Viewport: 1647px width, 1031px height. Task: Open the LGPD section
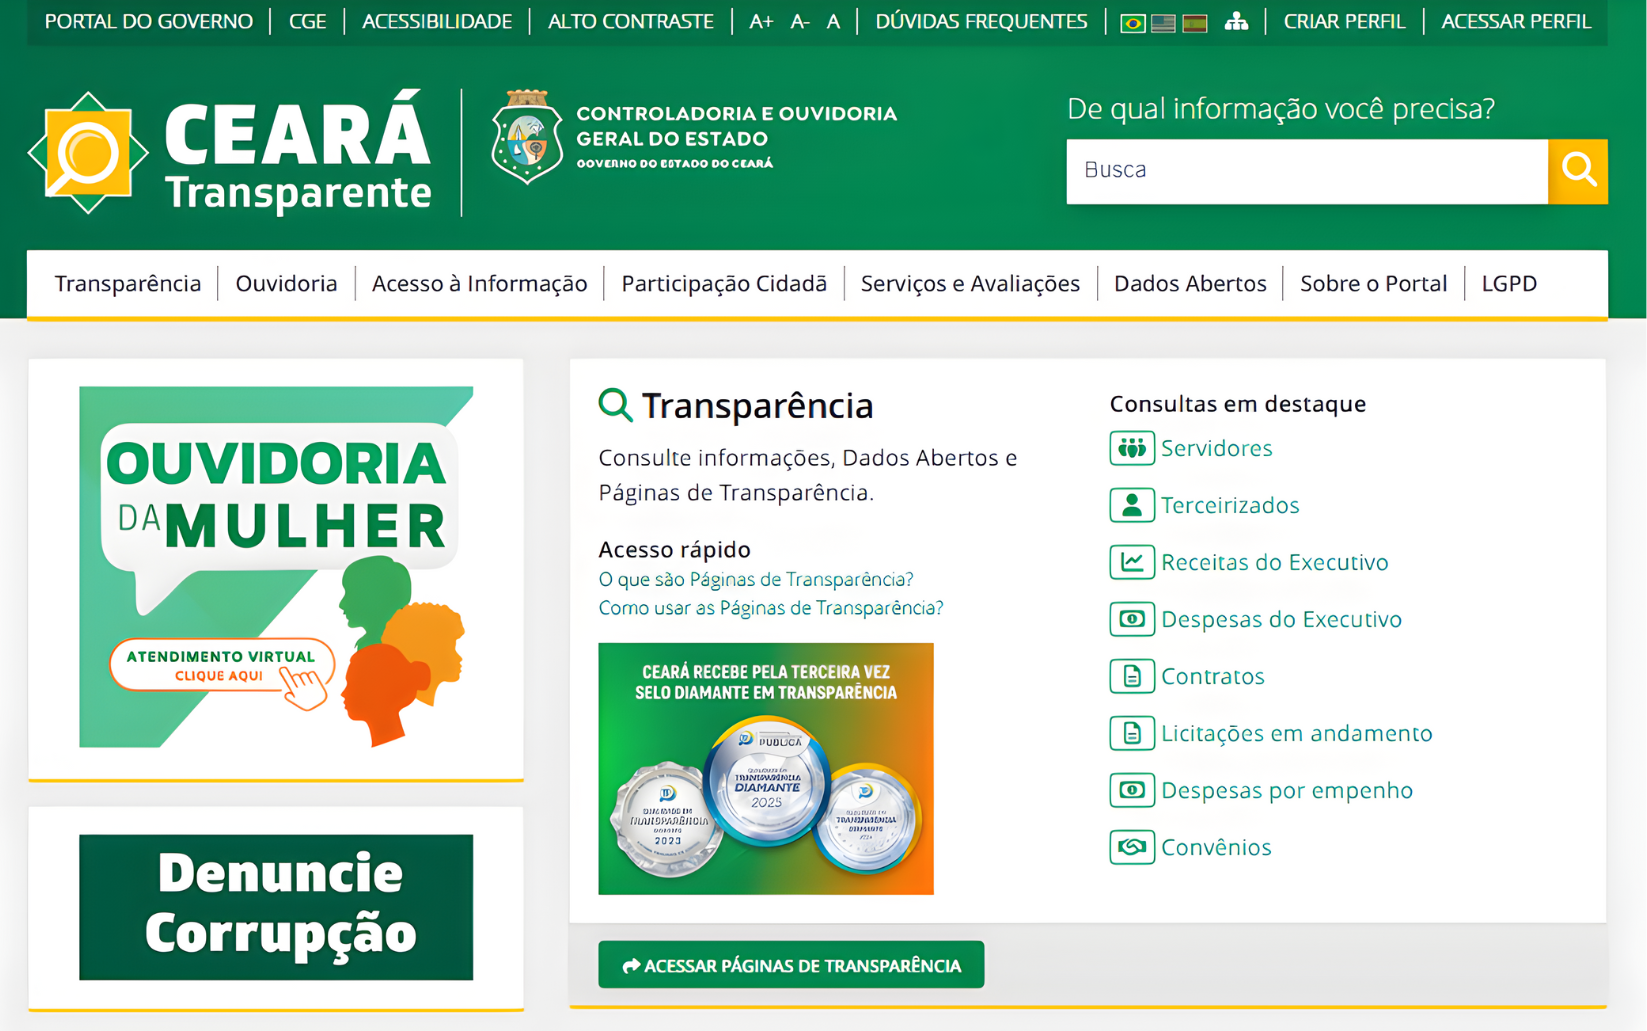(1509, 283)
